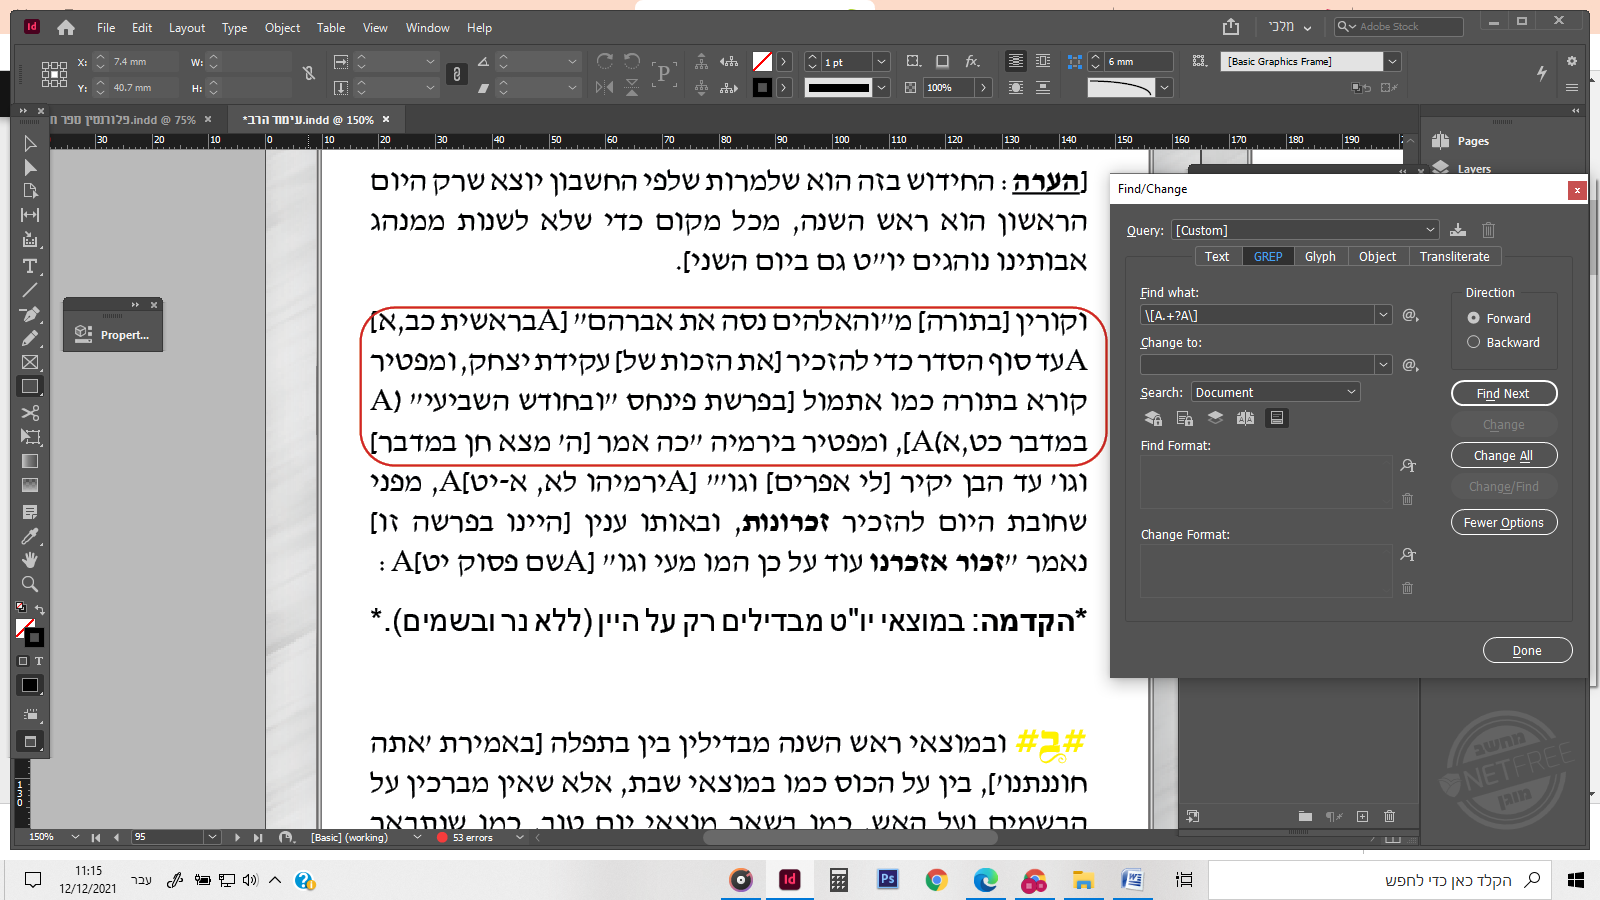Switch to the Text tab
This screenshot has height=900, width=1600.
(x=1217, y=257)
